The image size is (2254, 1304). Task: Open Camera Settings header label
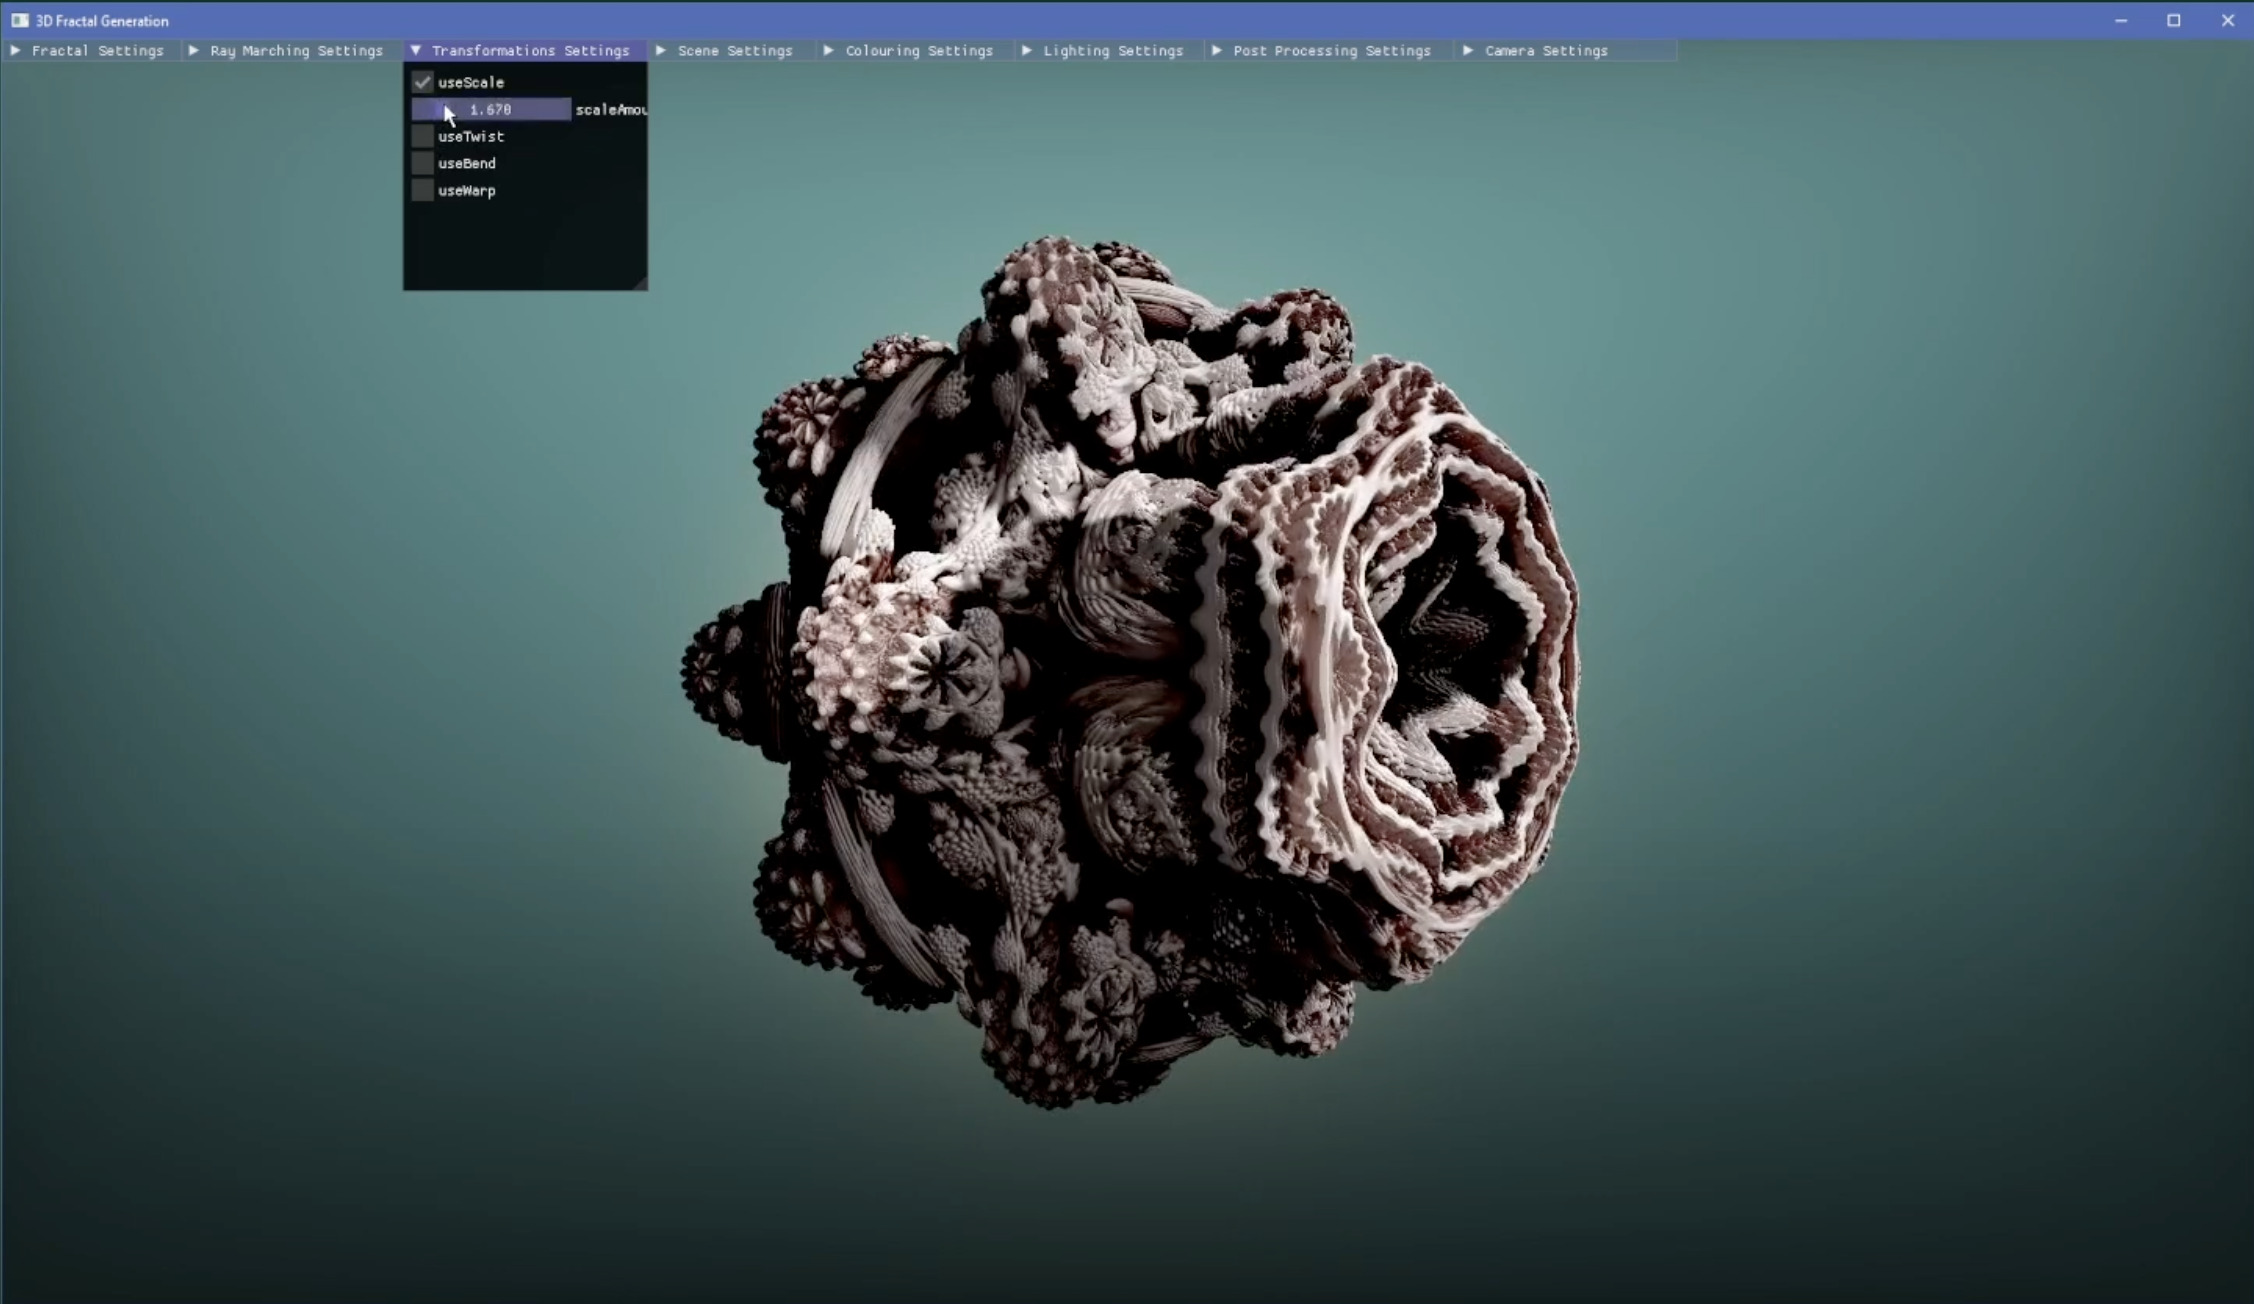(x=1546, y=50)
